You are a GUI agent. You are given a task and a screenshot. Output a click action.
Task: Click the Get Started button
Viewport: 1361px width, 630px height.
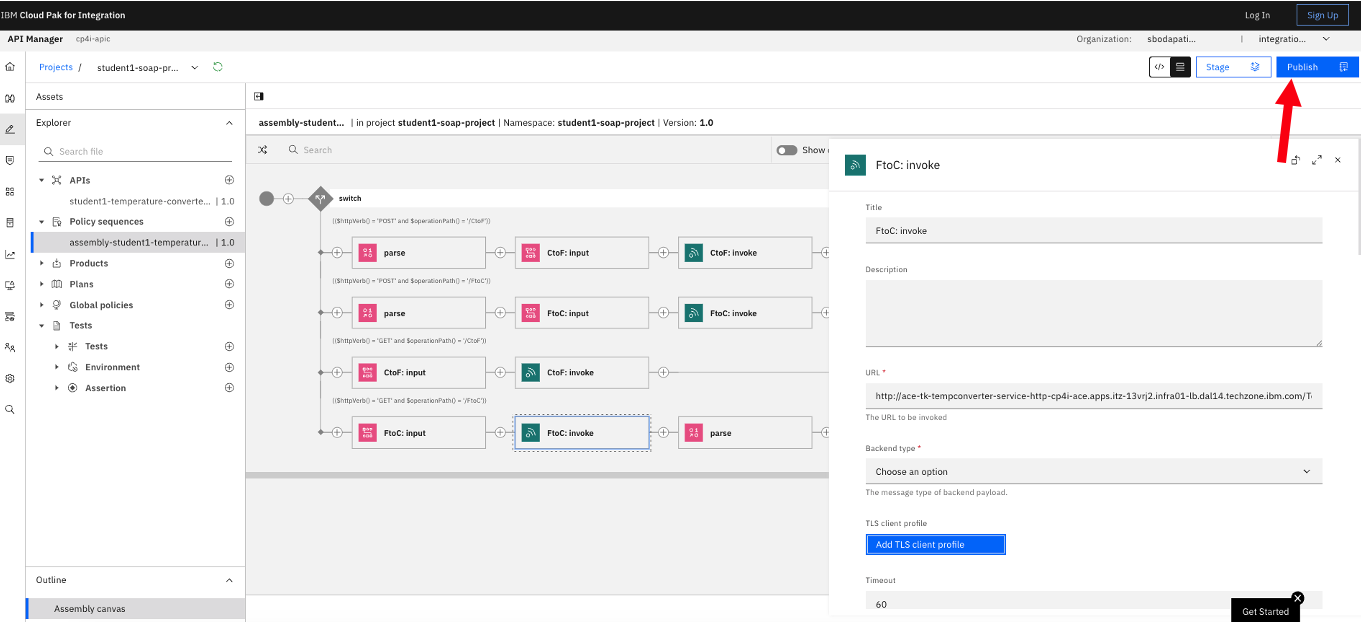pos(1265,611)
